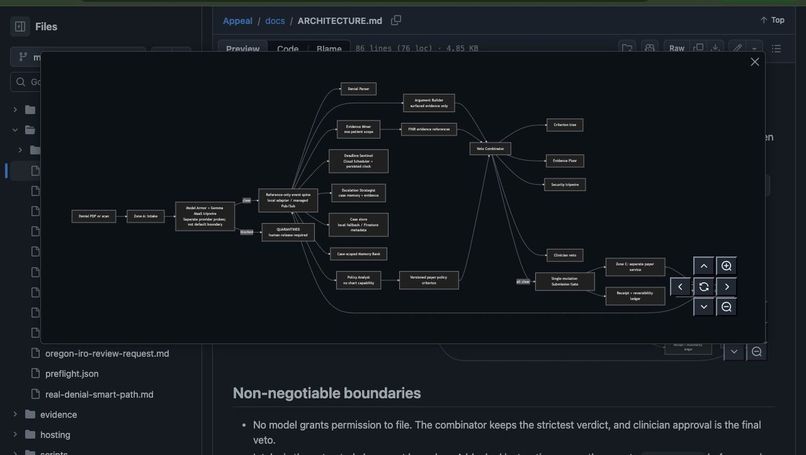
Task: Pan the expanded diagram left
Action: (x=680, y=287)
